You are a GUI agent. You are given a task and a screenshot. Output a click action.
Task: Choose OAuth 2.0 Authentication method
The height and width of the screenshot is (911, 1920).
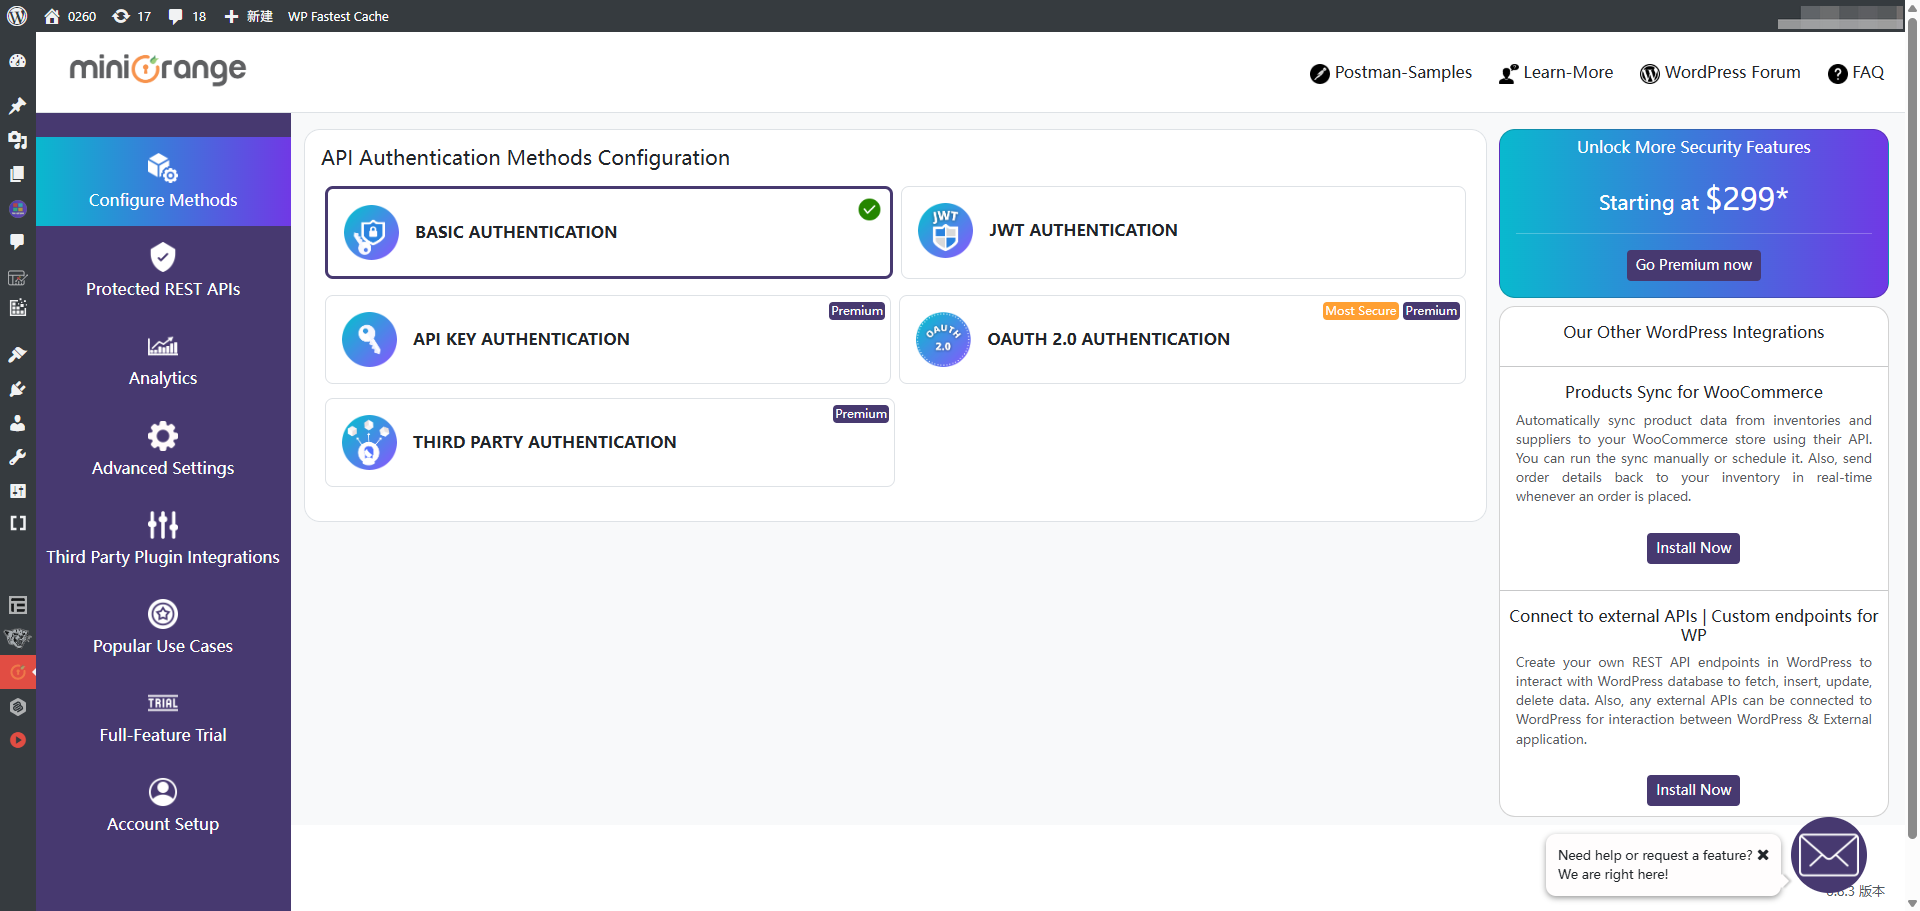point(1182,339)
